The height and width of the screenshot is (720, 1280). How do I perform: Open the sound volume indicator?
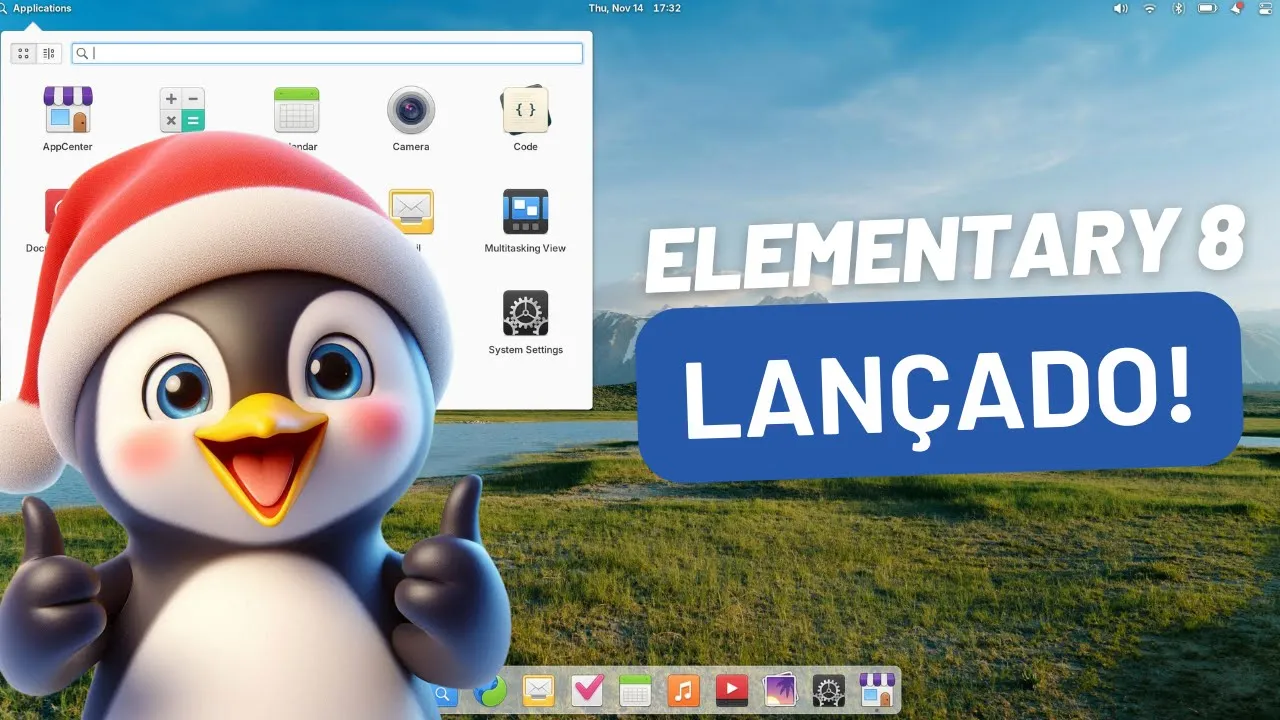1120,8
